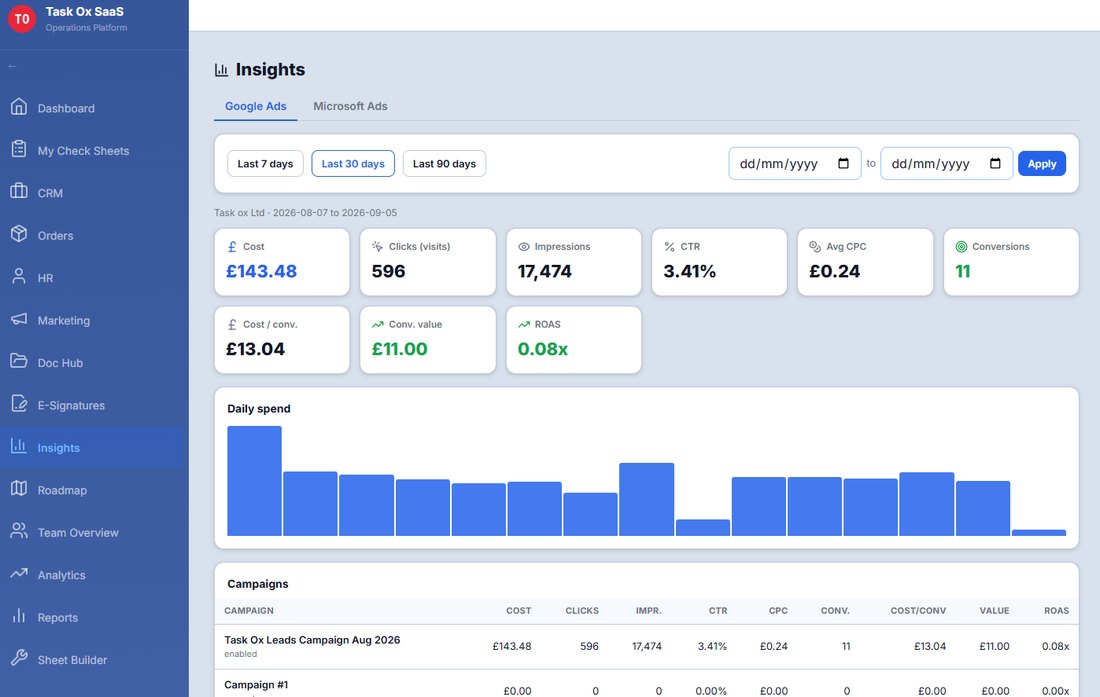Click the COST column header
The image size is (1100, 697).
coord(518,611)
